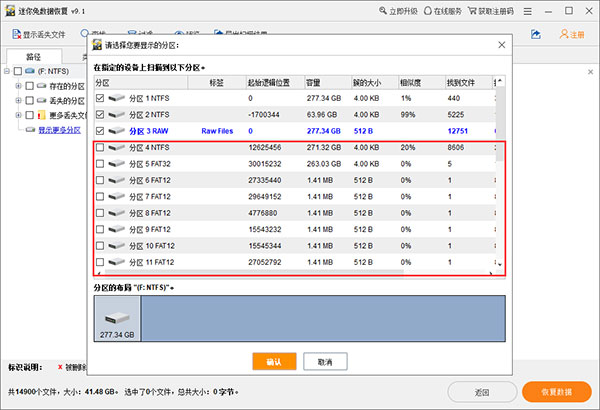
Task: Check the 分区 6 FAT12 checkbox
Action: [99, 180]
